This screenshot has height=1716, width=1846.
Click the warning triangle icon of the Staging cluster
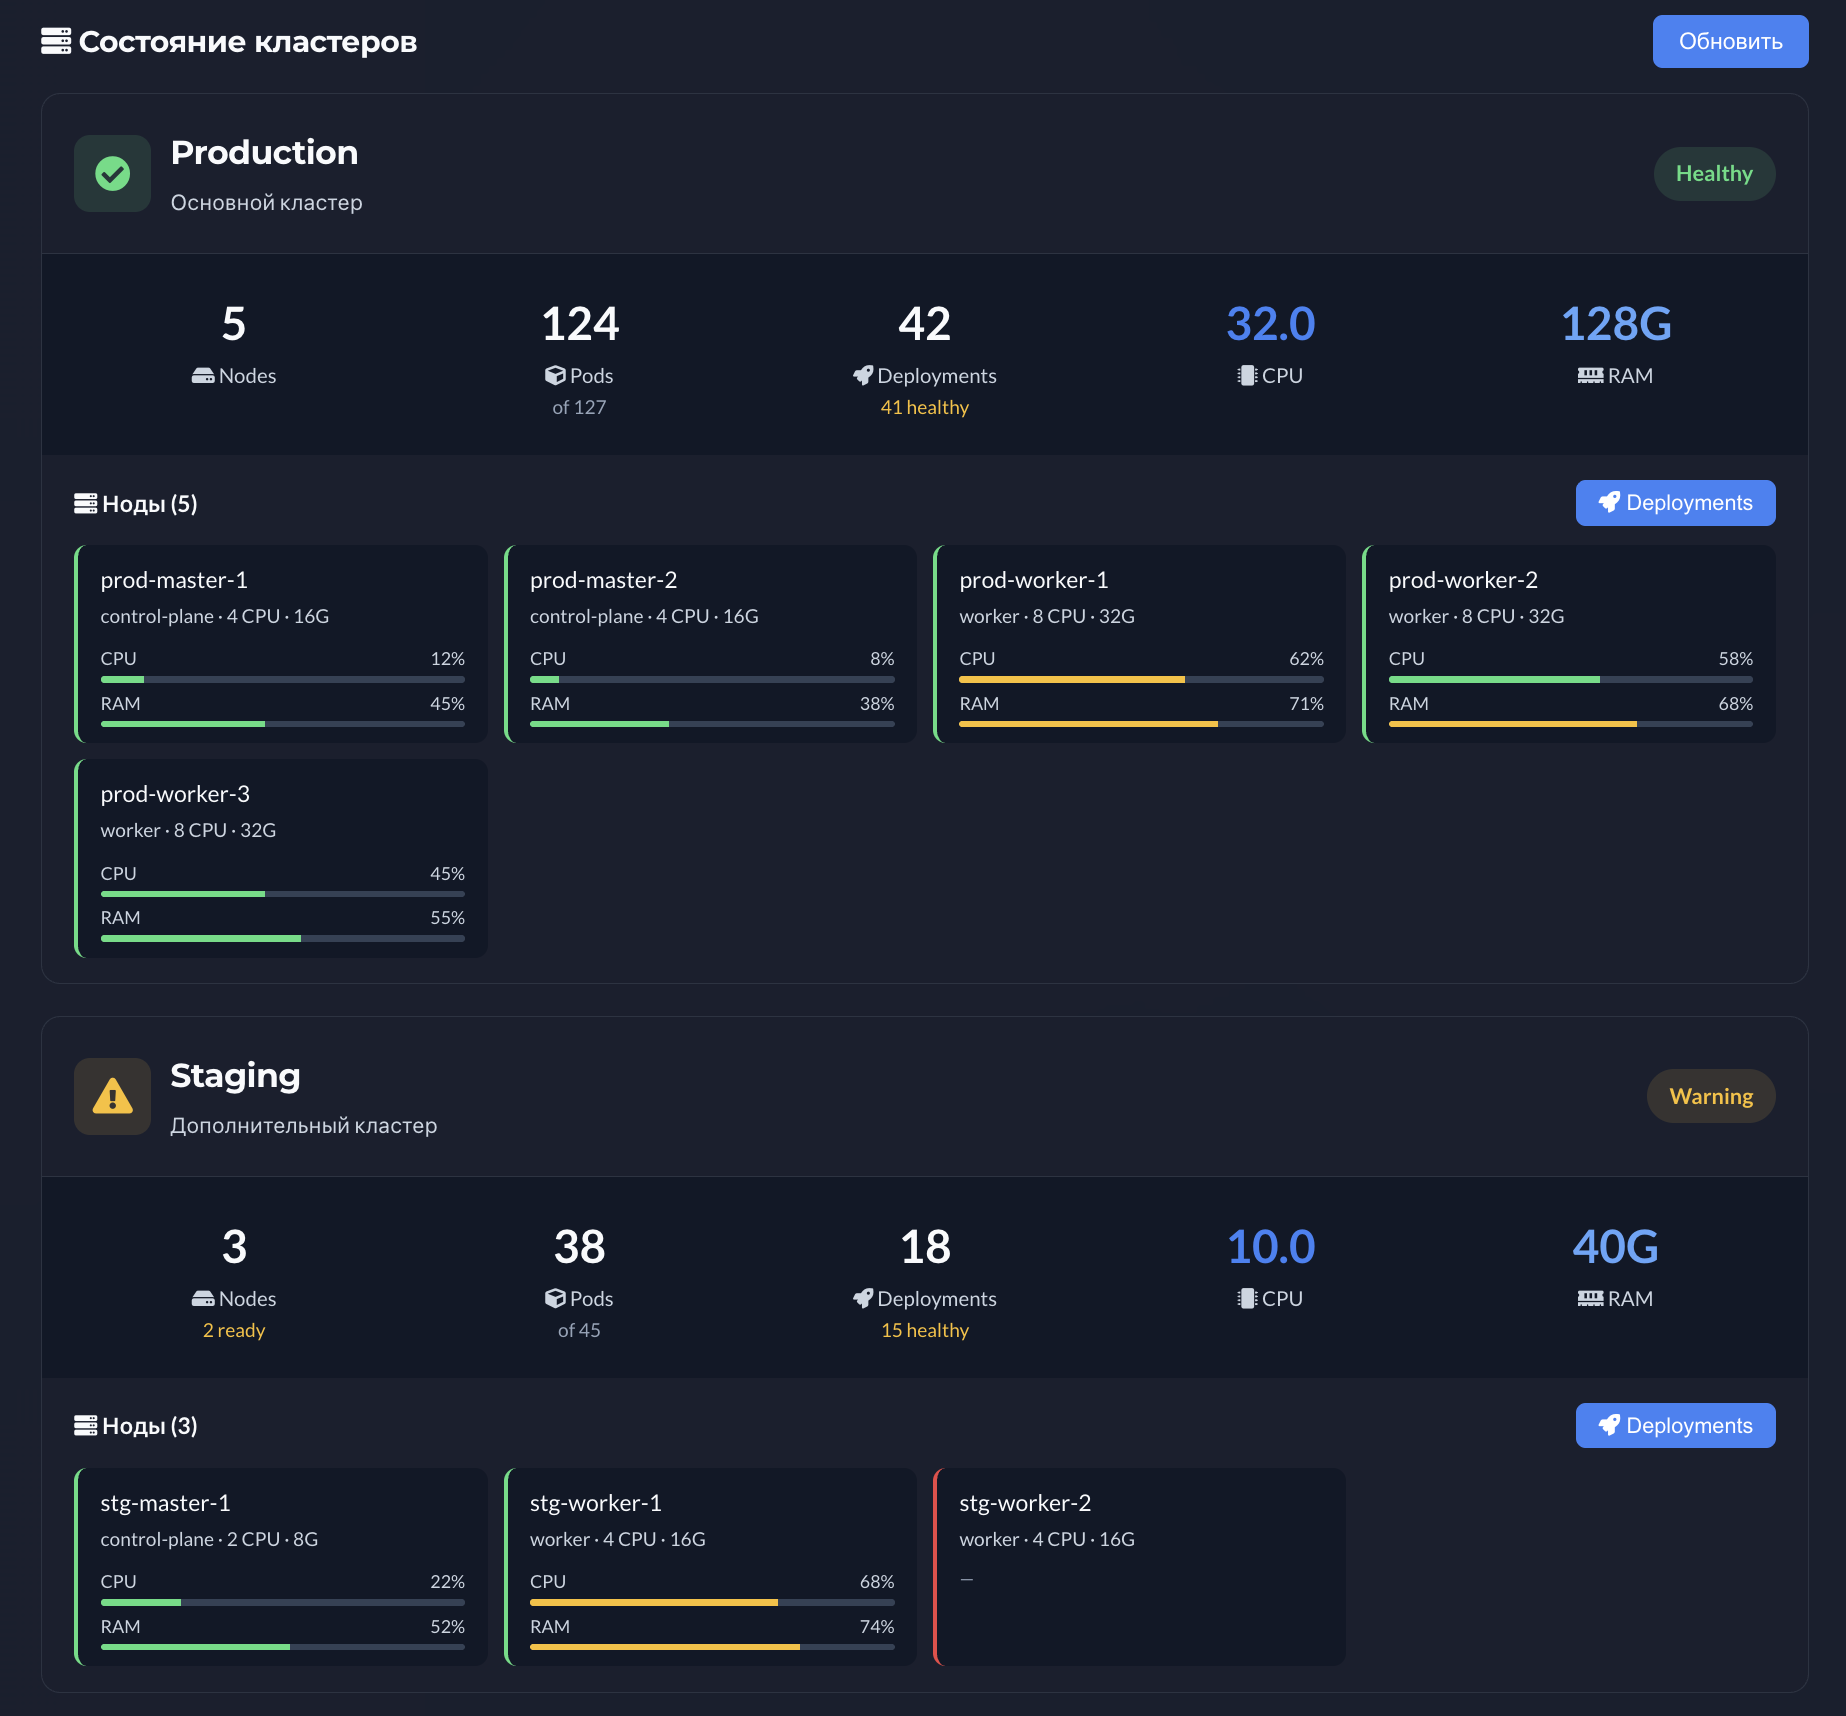click(112, 1096)
